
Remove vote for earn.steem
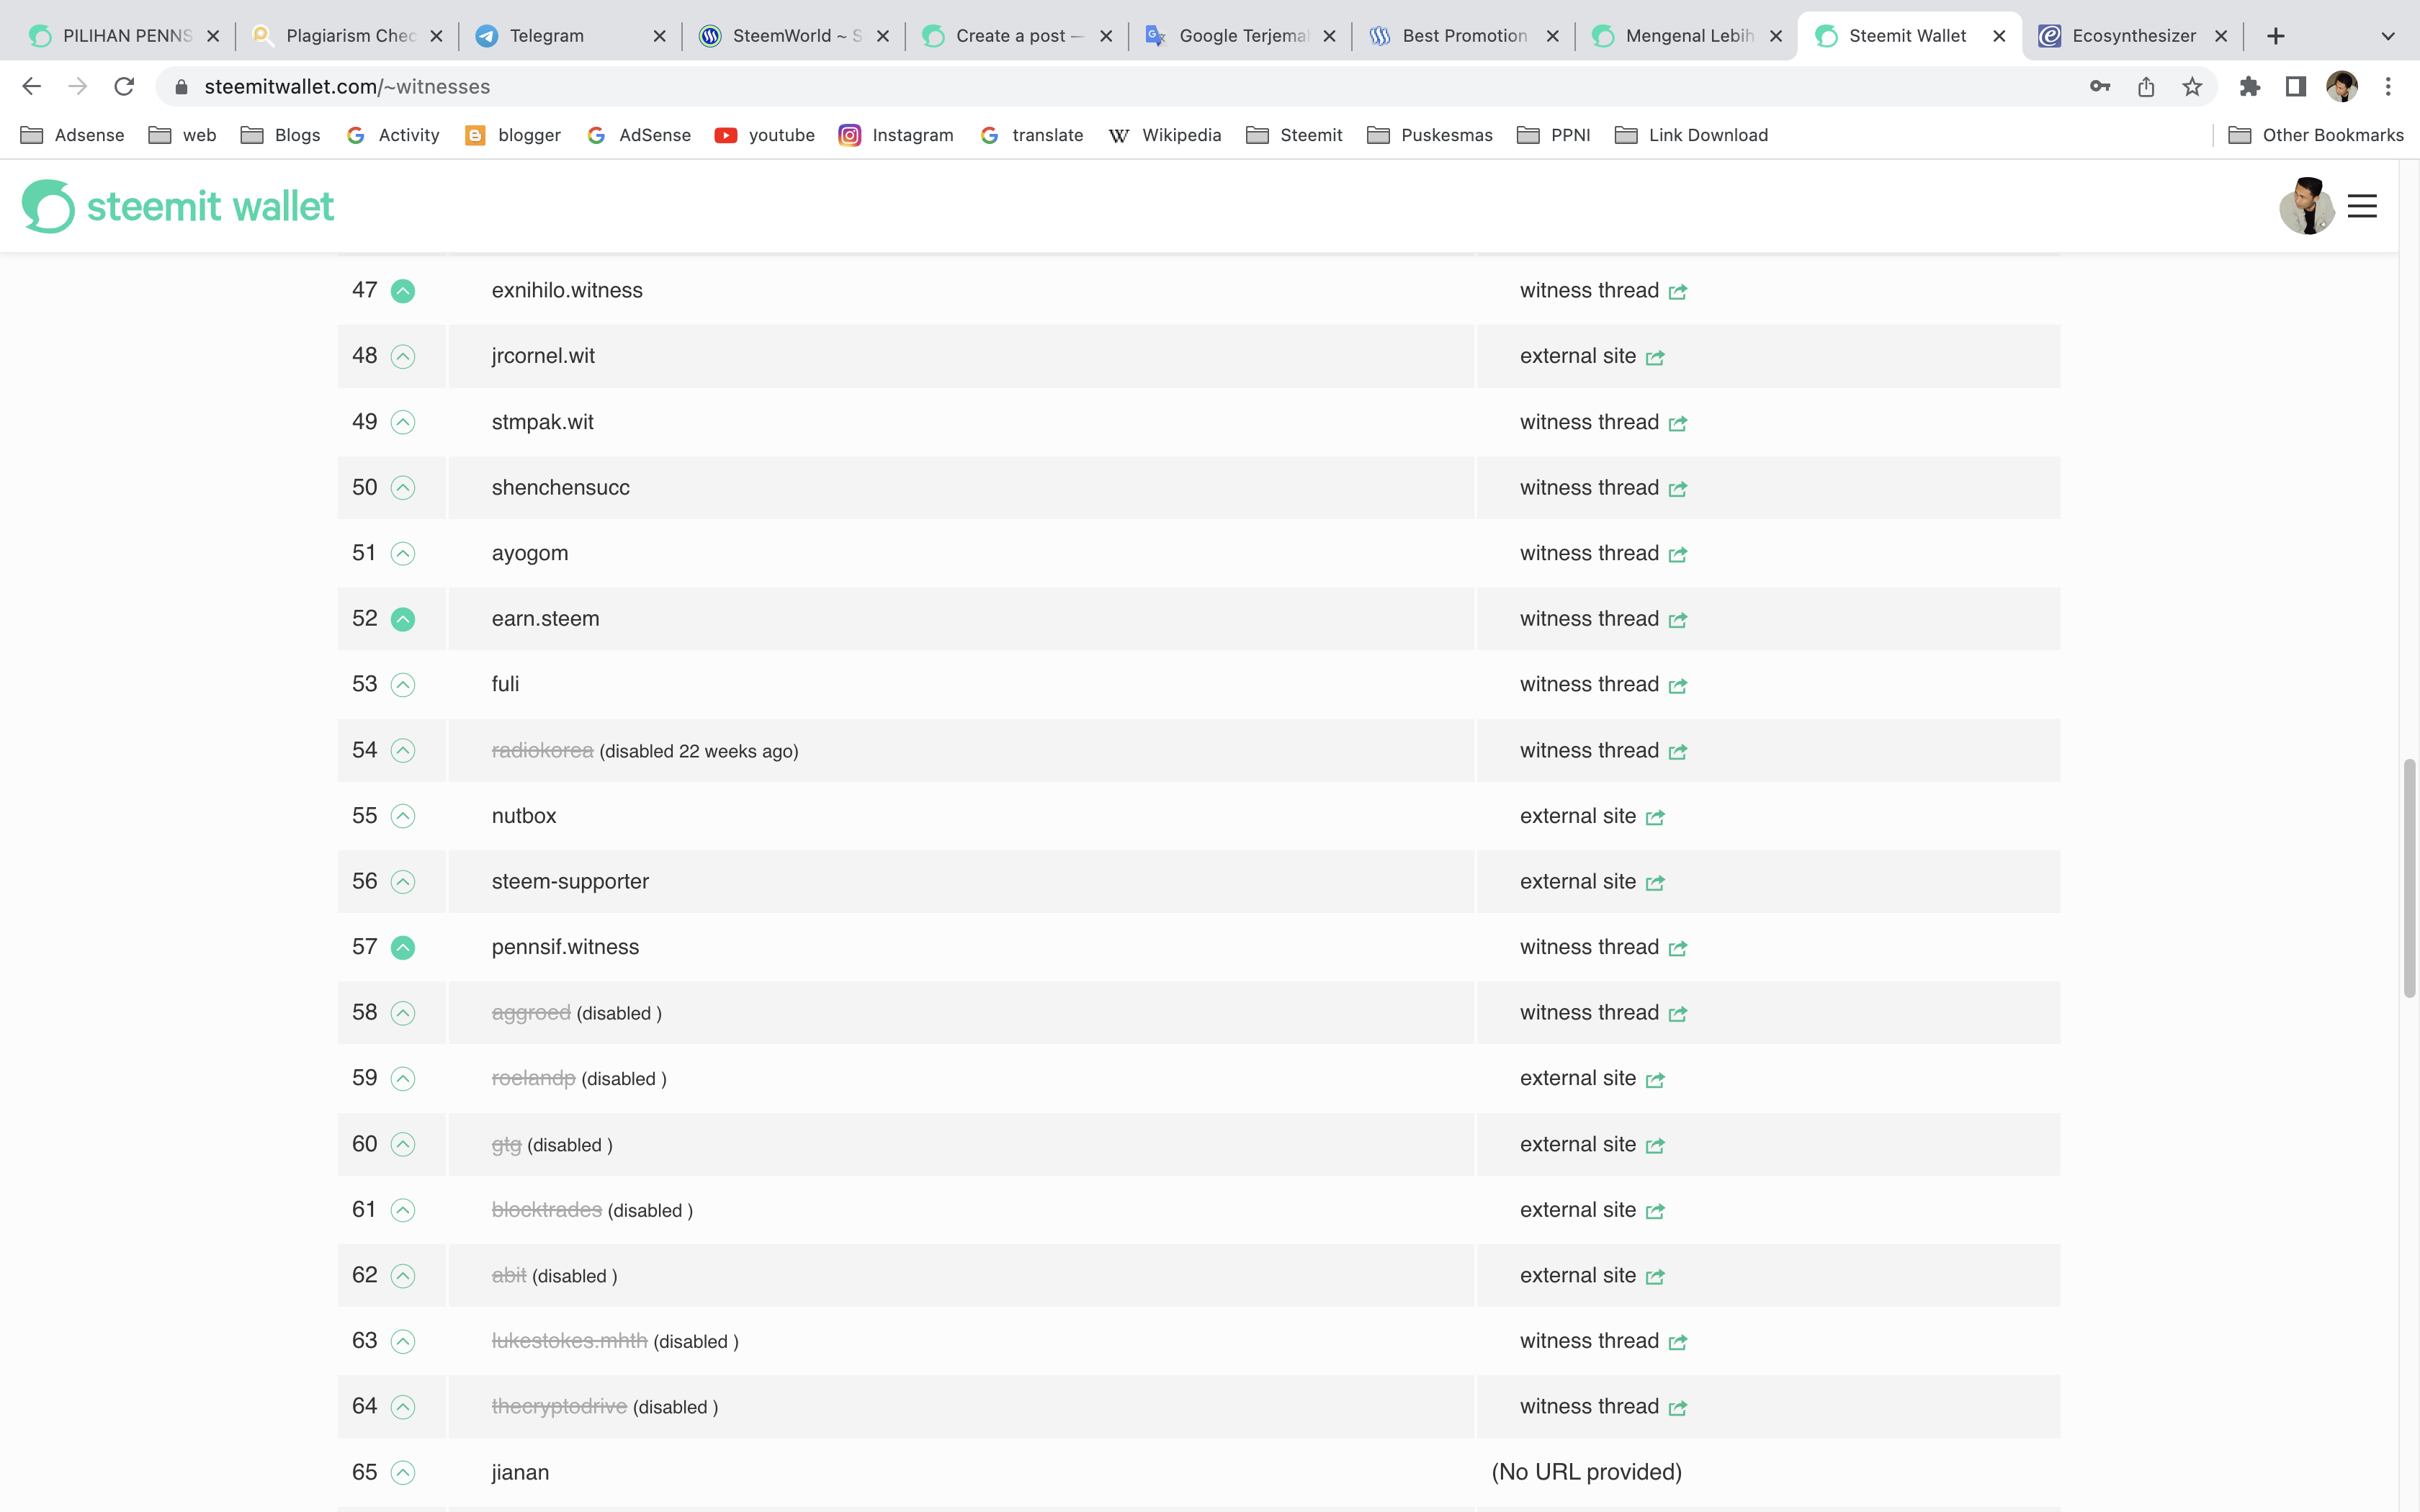point(403,619)
